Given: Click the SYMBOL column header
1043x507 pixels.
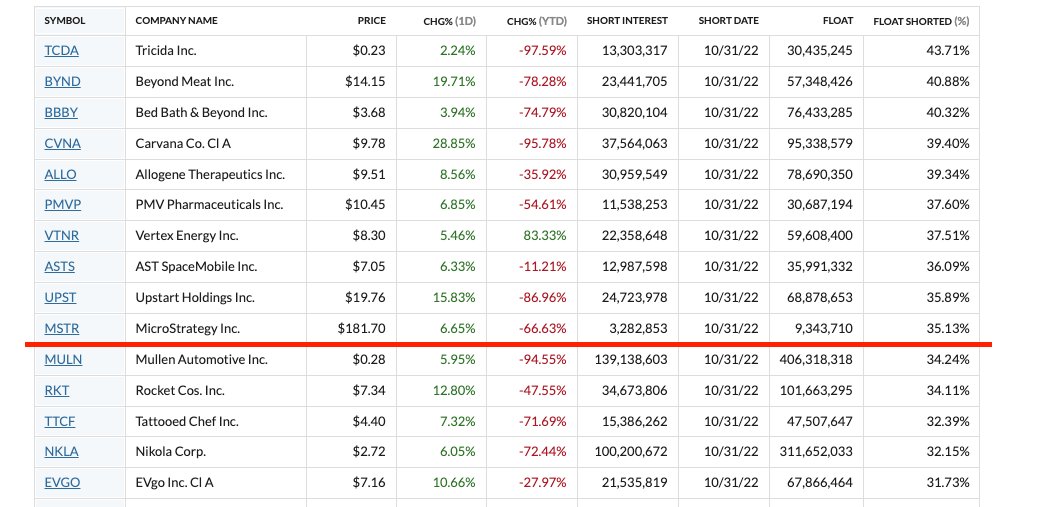Looking at the screenshot, I should point(65,21).
